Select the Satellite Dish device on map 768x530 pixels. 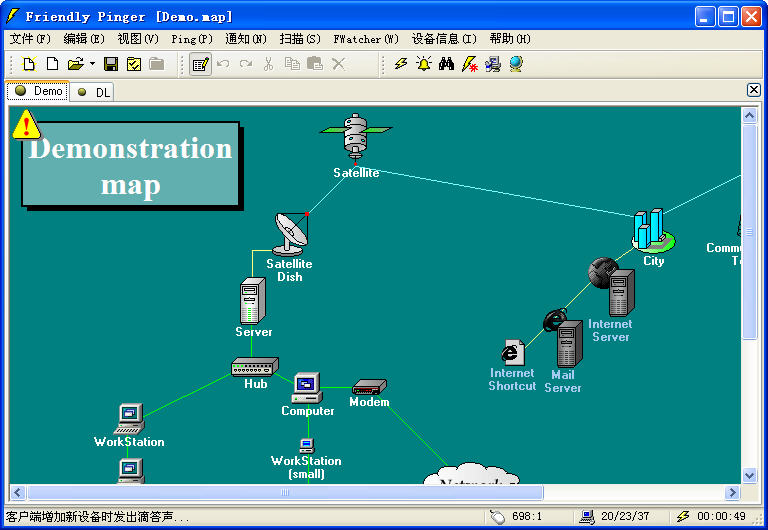click(x=292, y=233)
